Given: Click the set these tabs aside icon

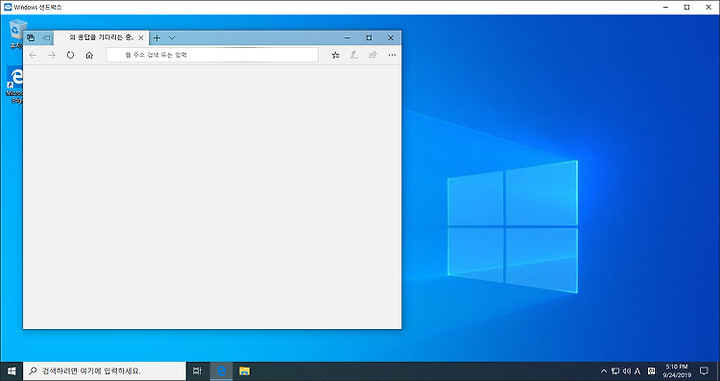Looking at the screenshot, I should 46,38.
